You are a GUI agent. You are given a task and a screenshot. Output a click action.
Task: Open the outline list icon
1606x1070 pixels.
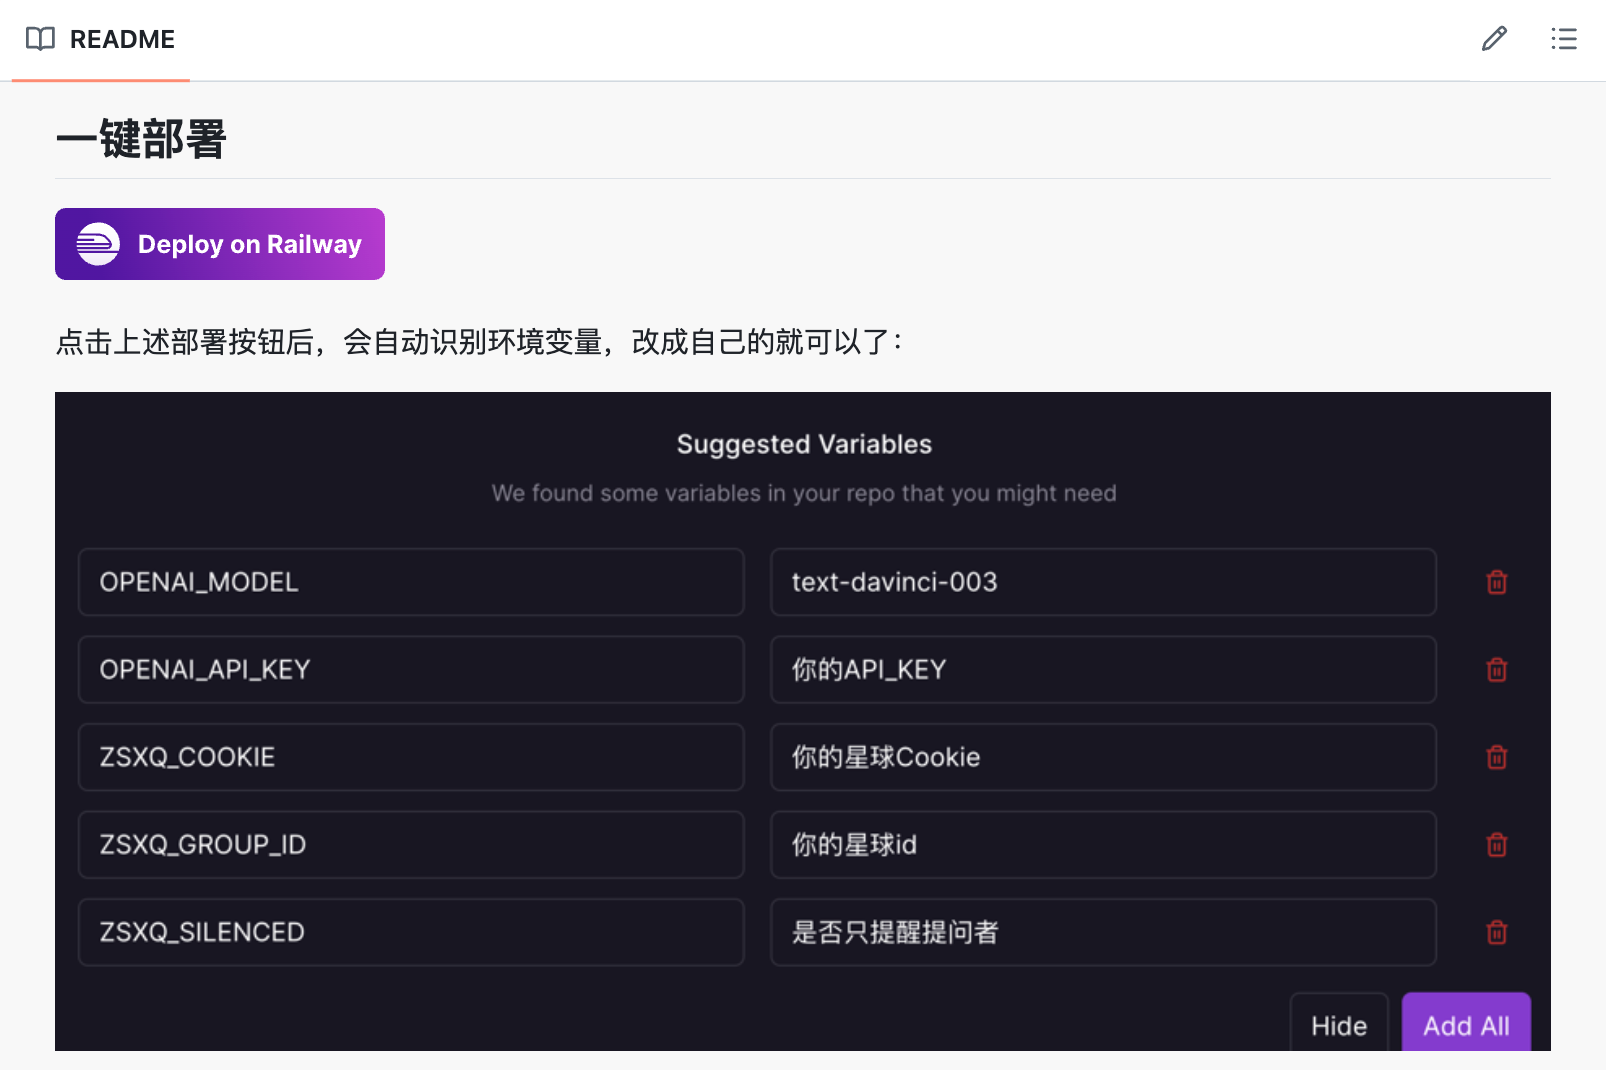coord(1564,39)
